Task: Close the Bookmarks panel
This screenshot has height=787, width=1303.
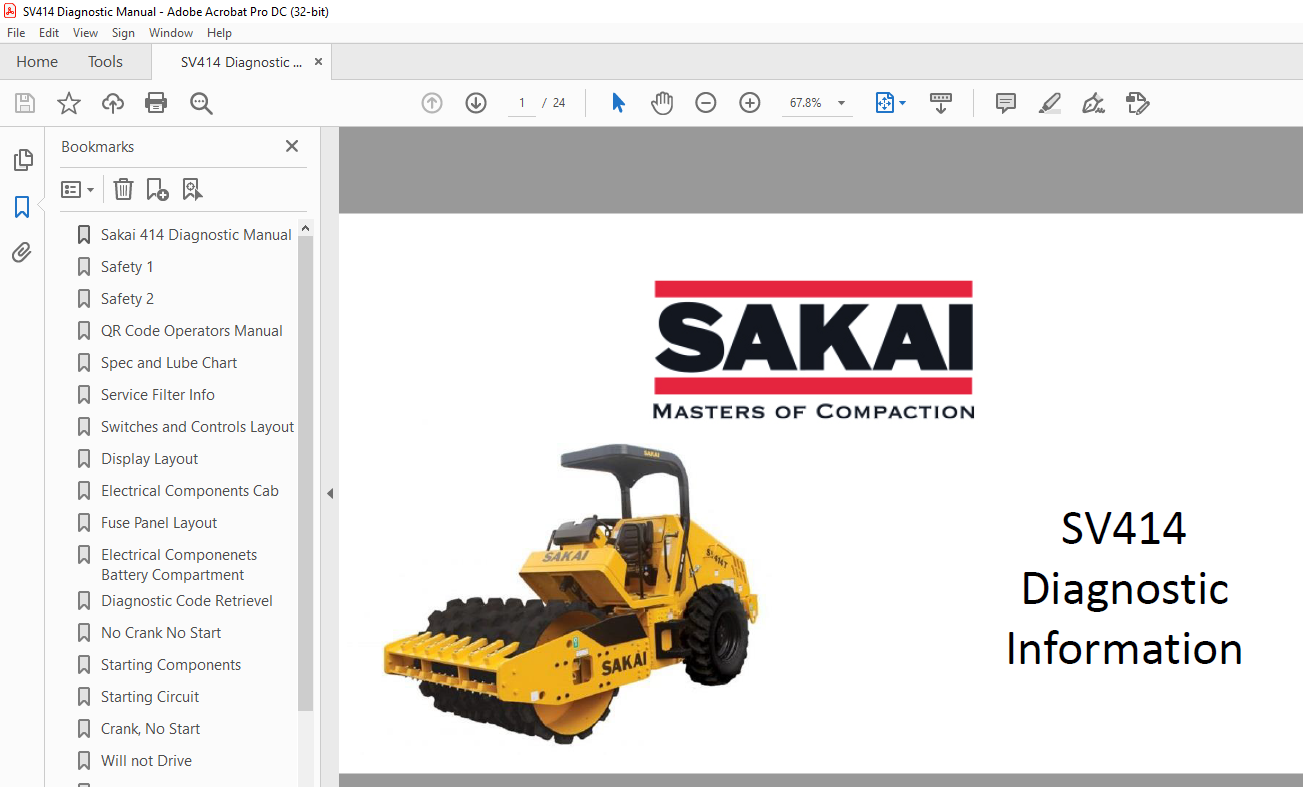Action: point(292,146)
